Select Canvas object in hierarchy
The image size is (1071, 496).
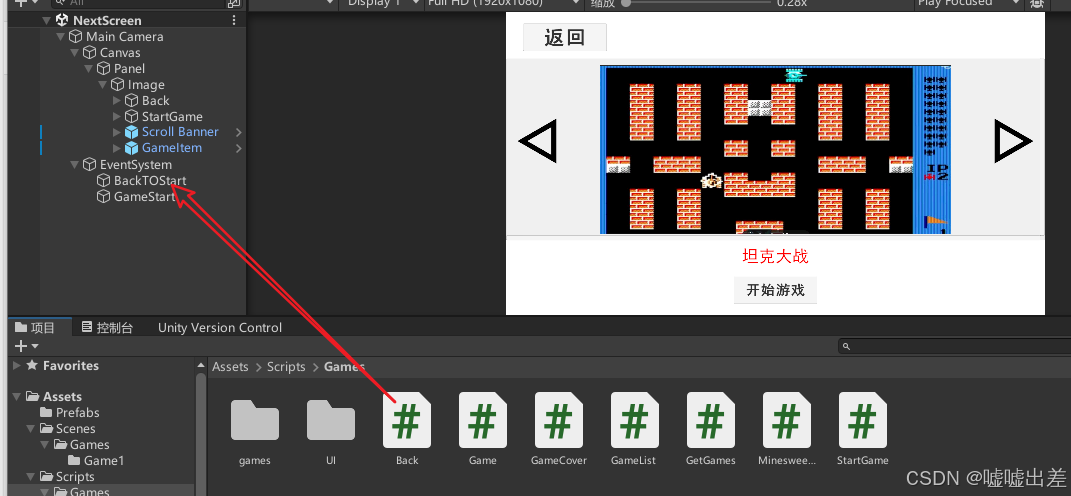pos(120,53)
